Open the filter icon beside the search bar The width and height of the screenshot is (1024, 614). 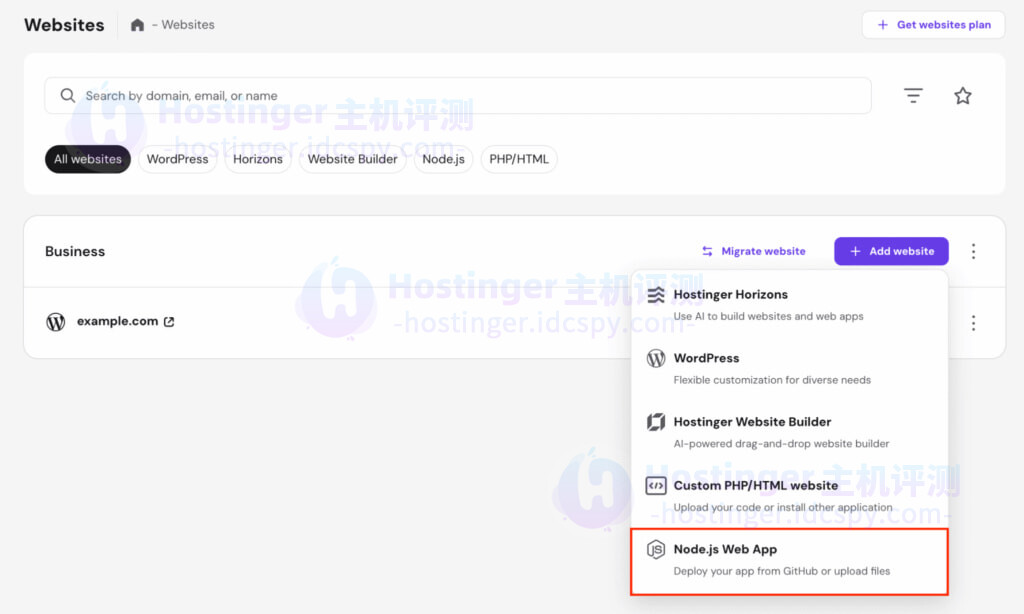coord(913,95)
